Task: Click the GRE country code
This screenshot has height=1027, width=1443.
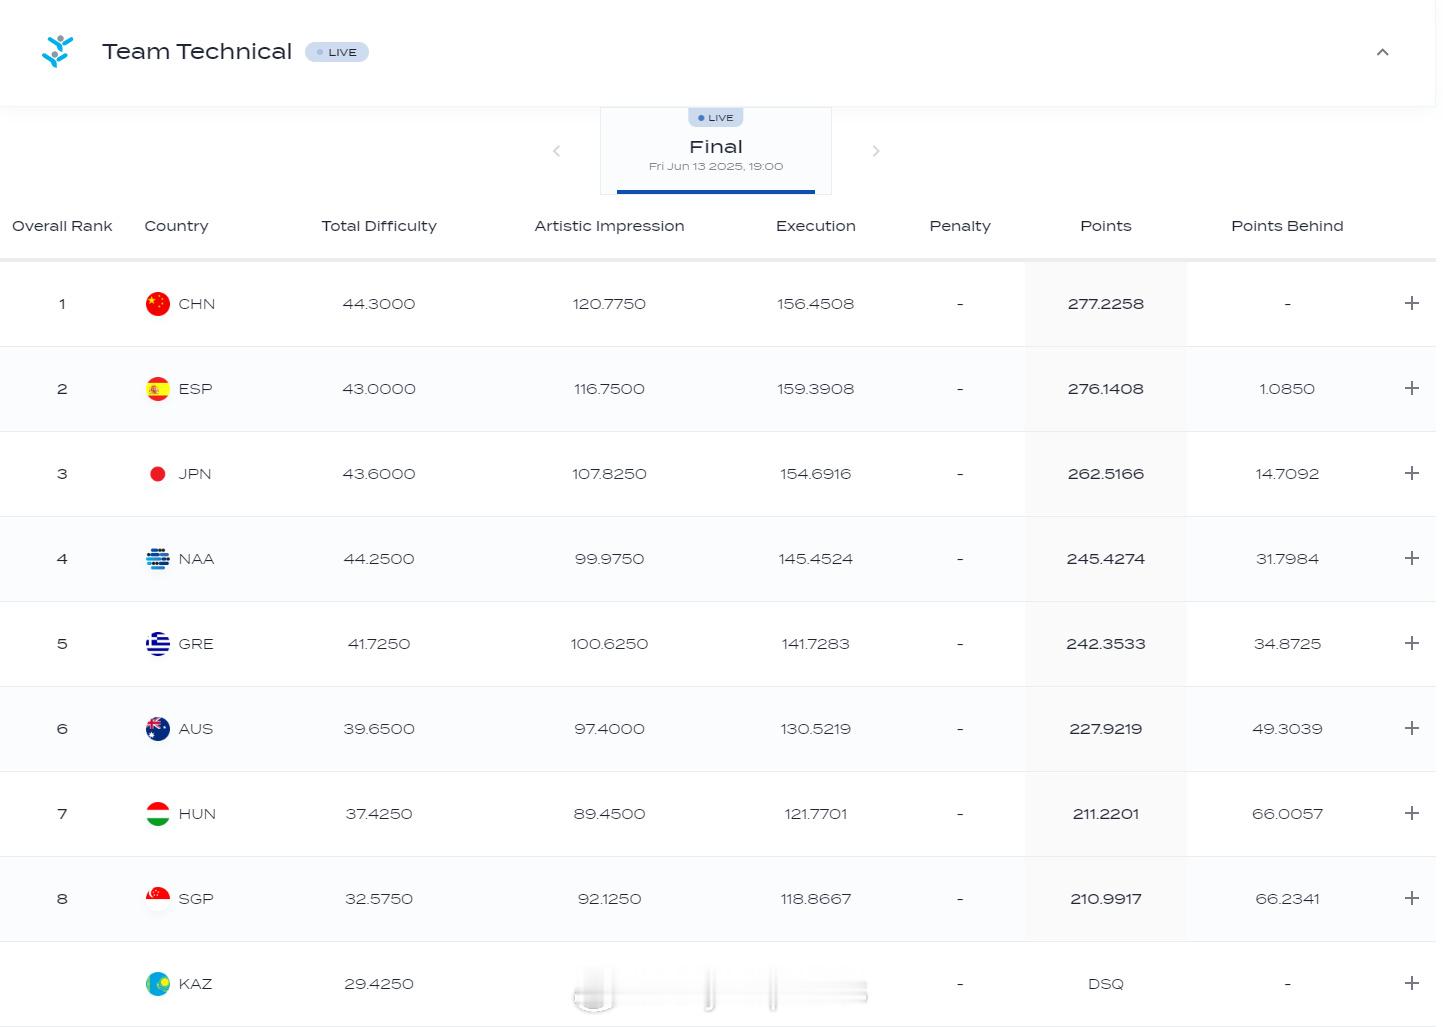Action: pyautogui.click(x=196, y=644)
